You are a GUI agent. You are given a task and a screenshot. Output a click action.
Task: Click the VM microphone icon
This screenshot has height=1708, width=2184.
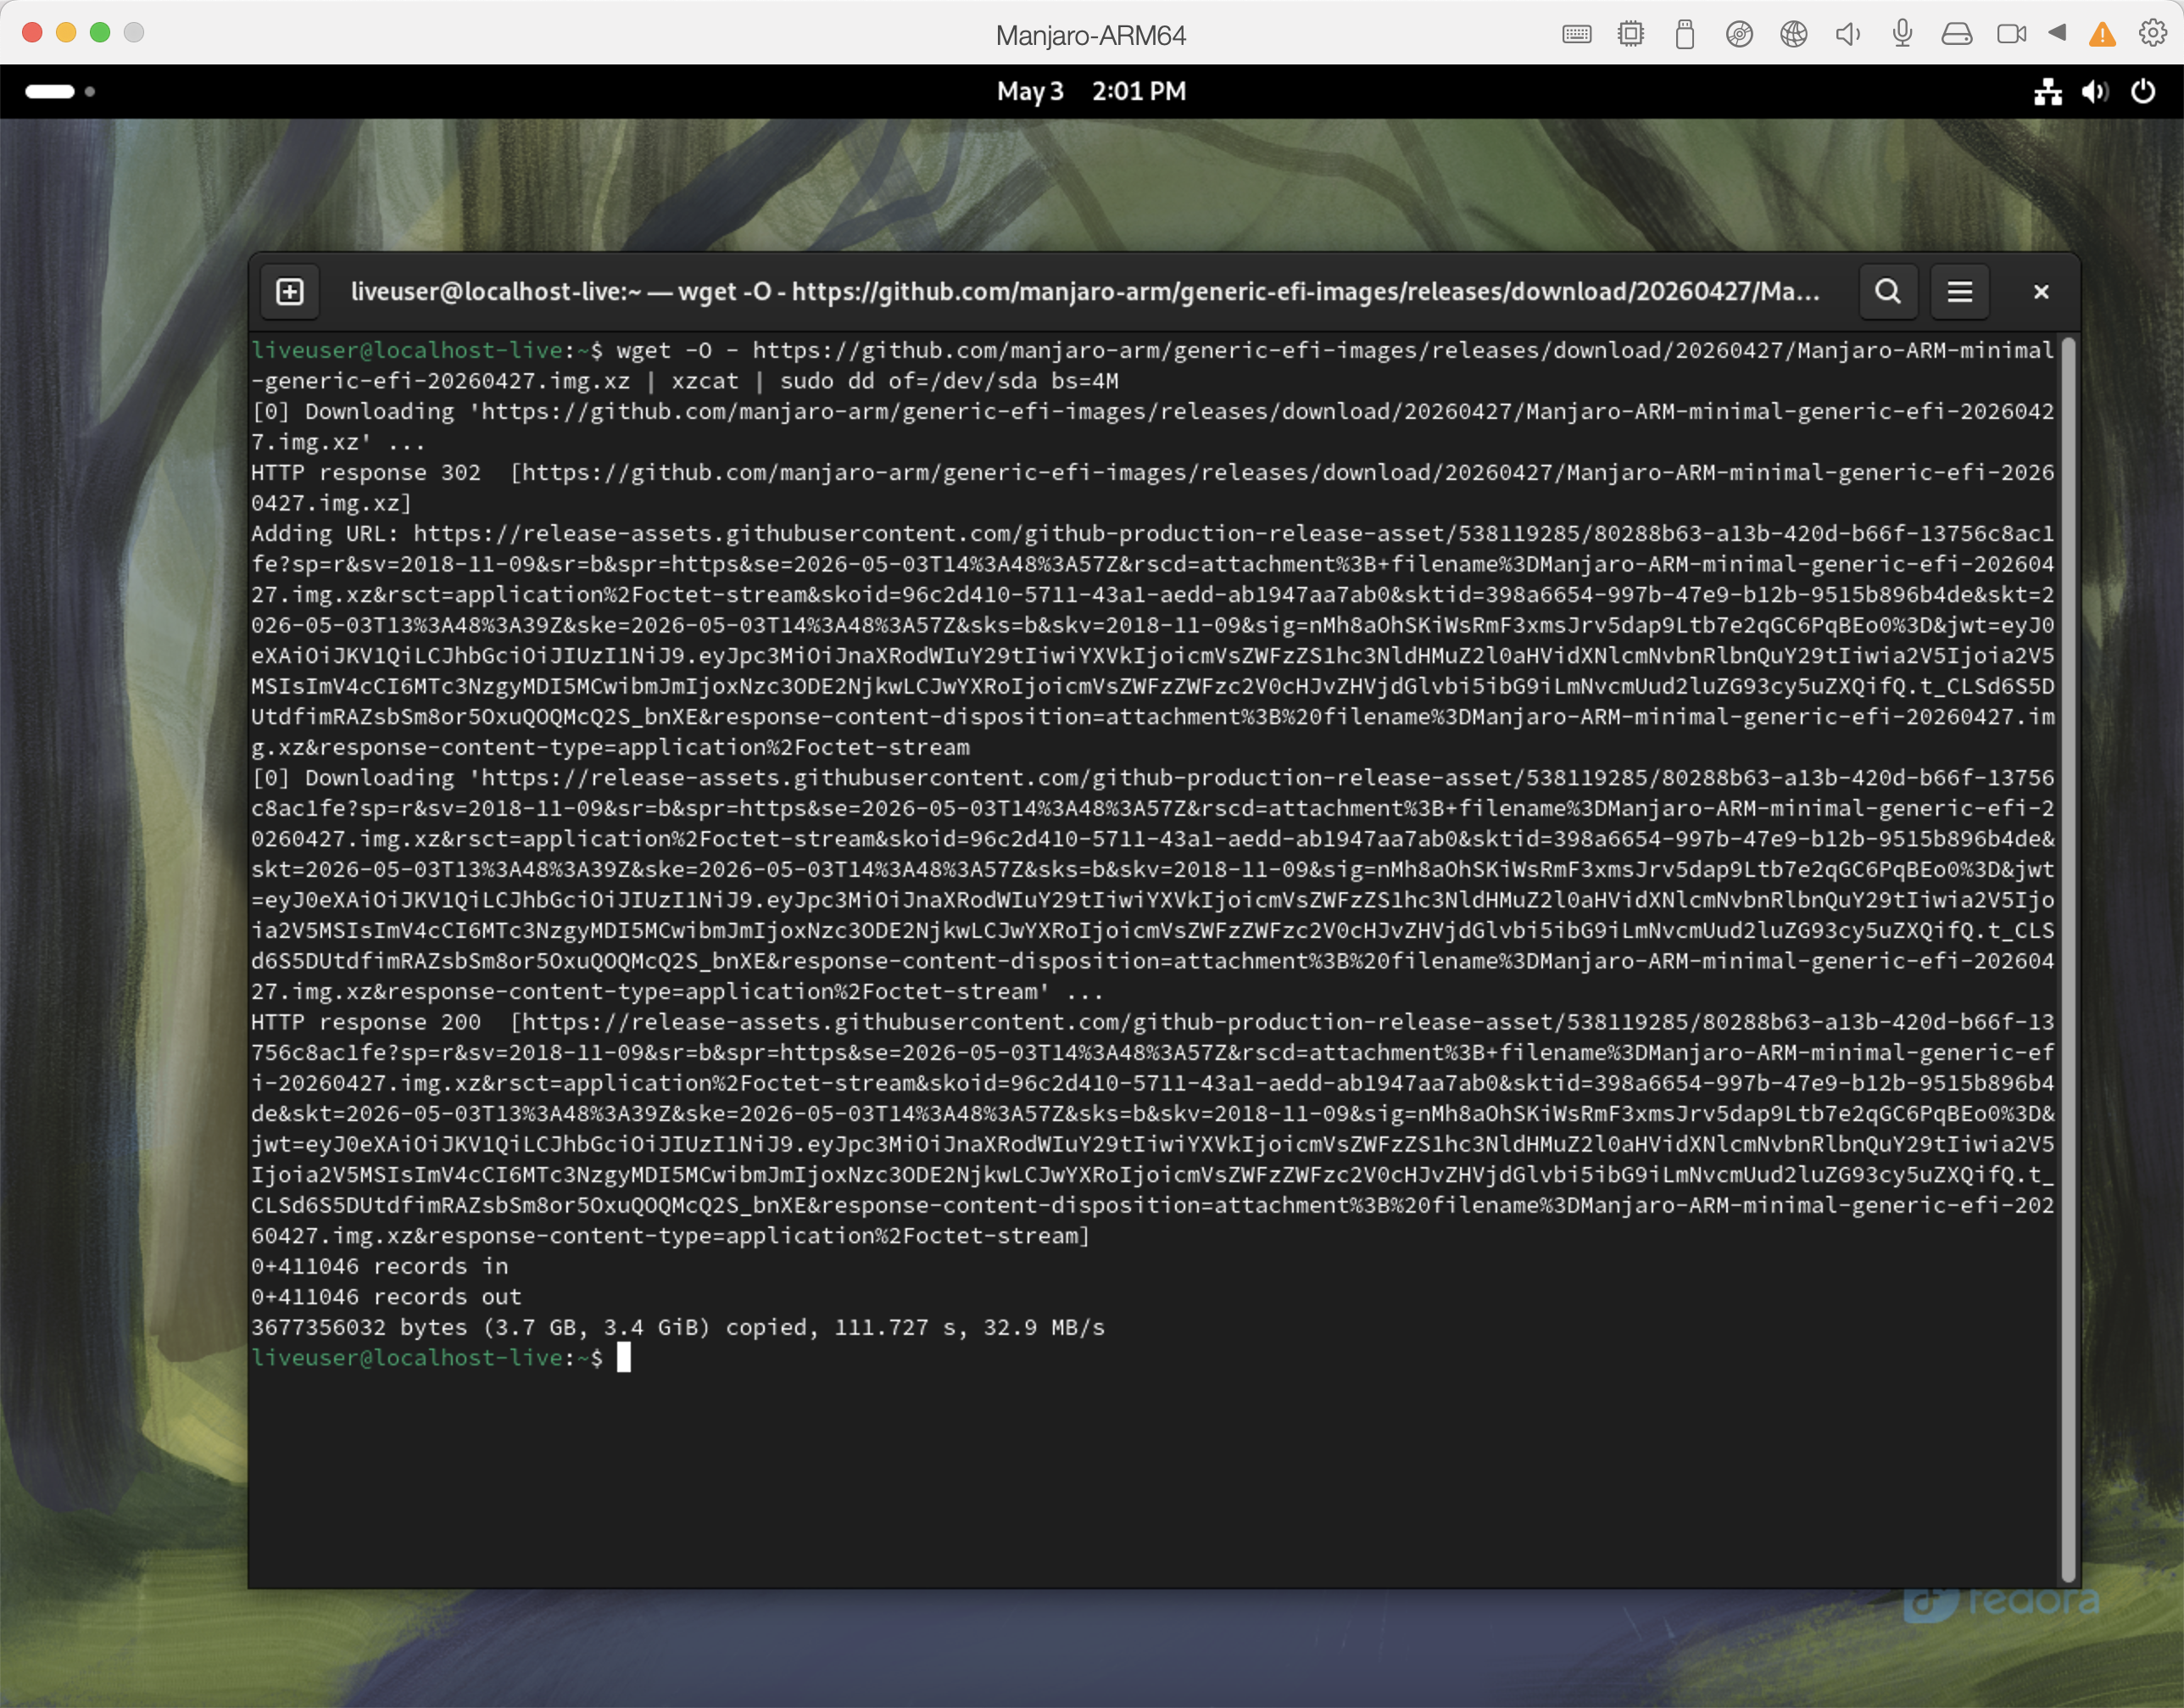pos(1902,34)
